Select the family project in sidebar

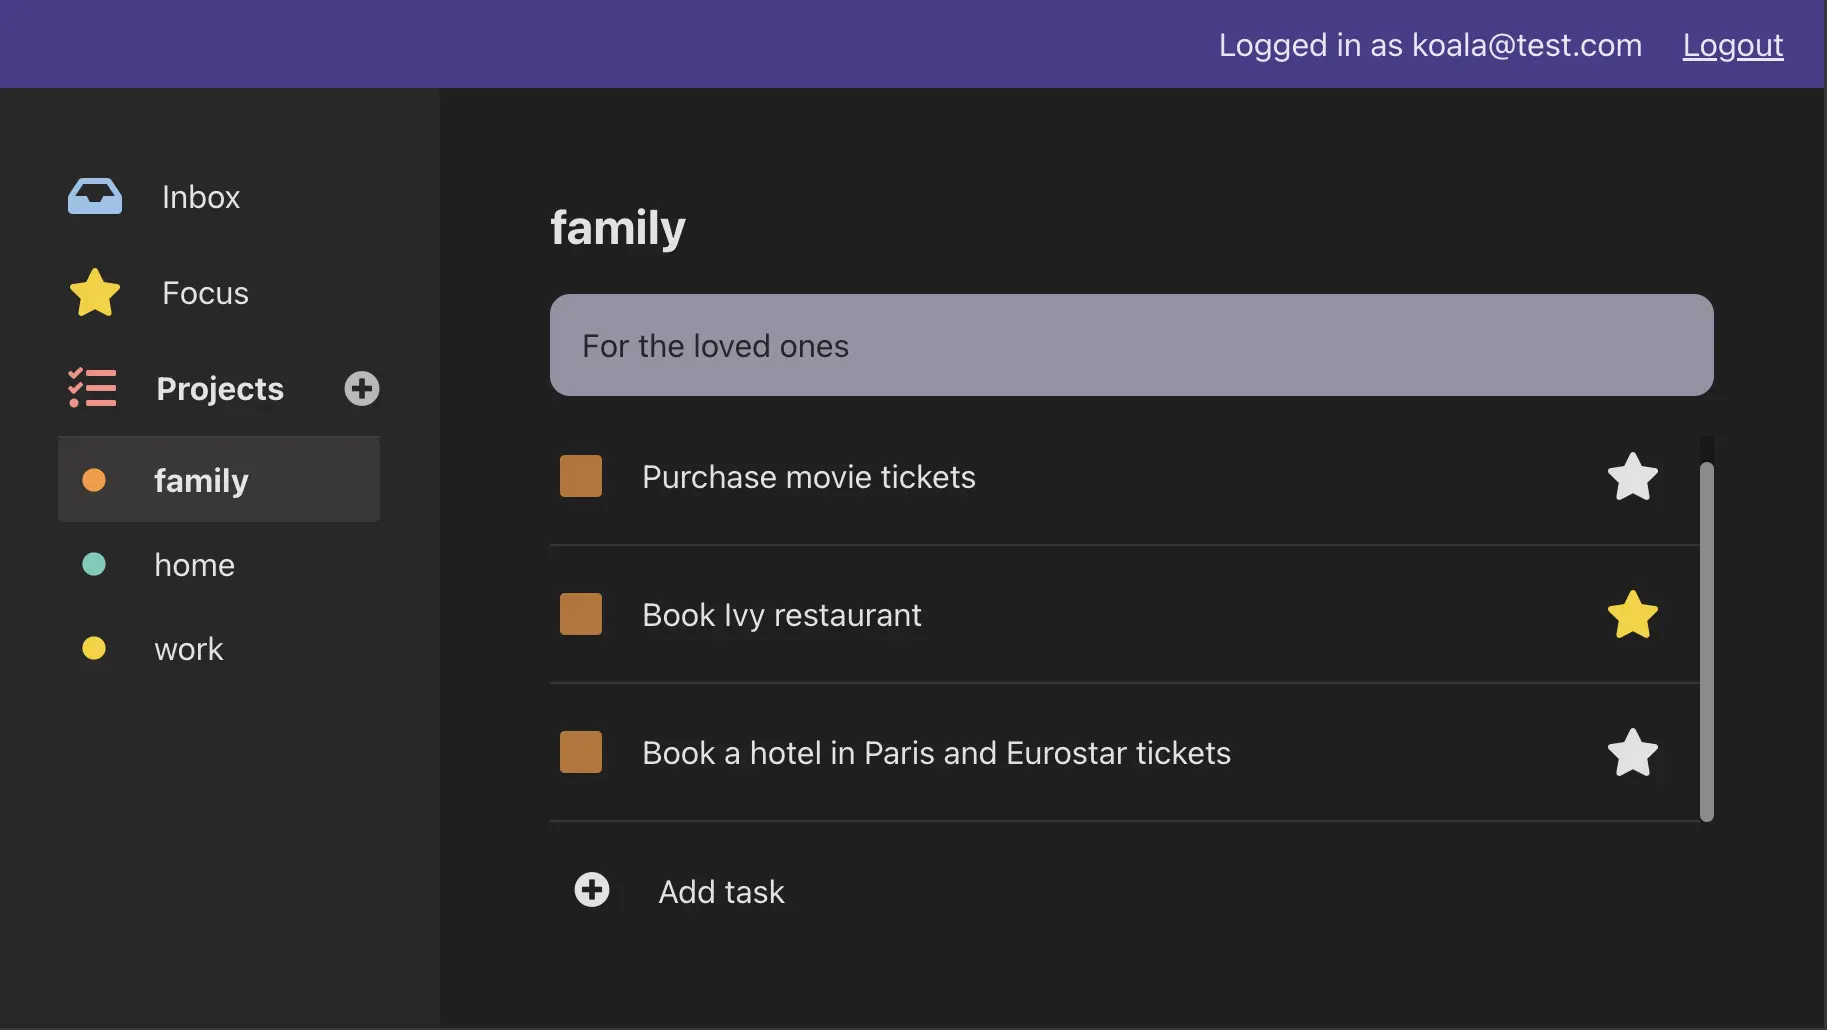point(201,481)
